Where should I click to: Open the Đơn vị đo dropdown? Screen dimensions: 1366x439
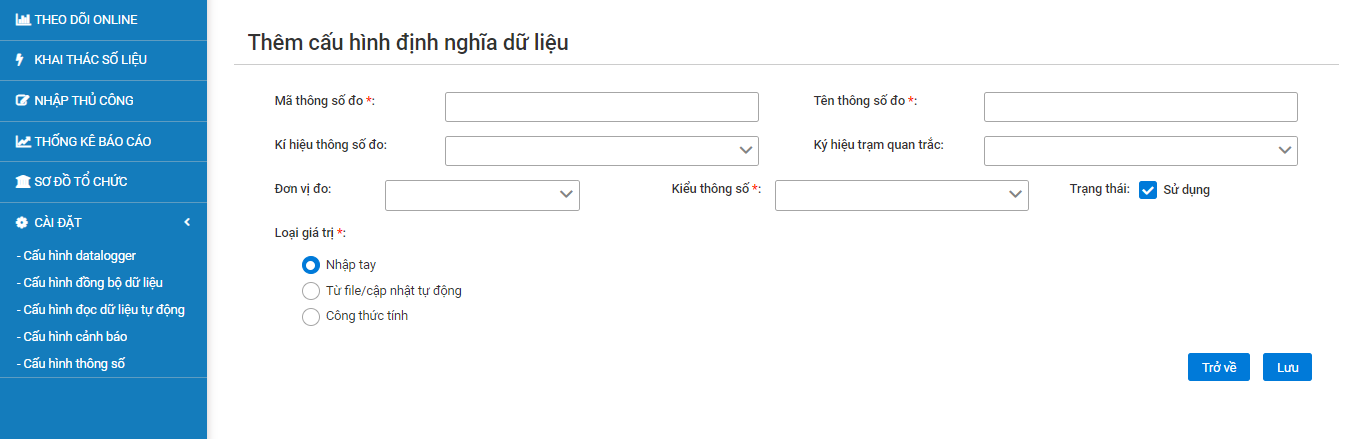[482, 195]
